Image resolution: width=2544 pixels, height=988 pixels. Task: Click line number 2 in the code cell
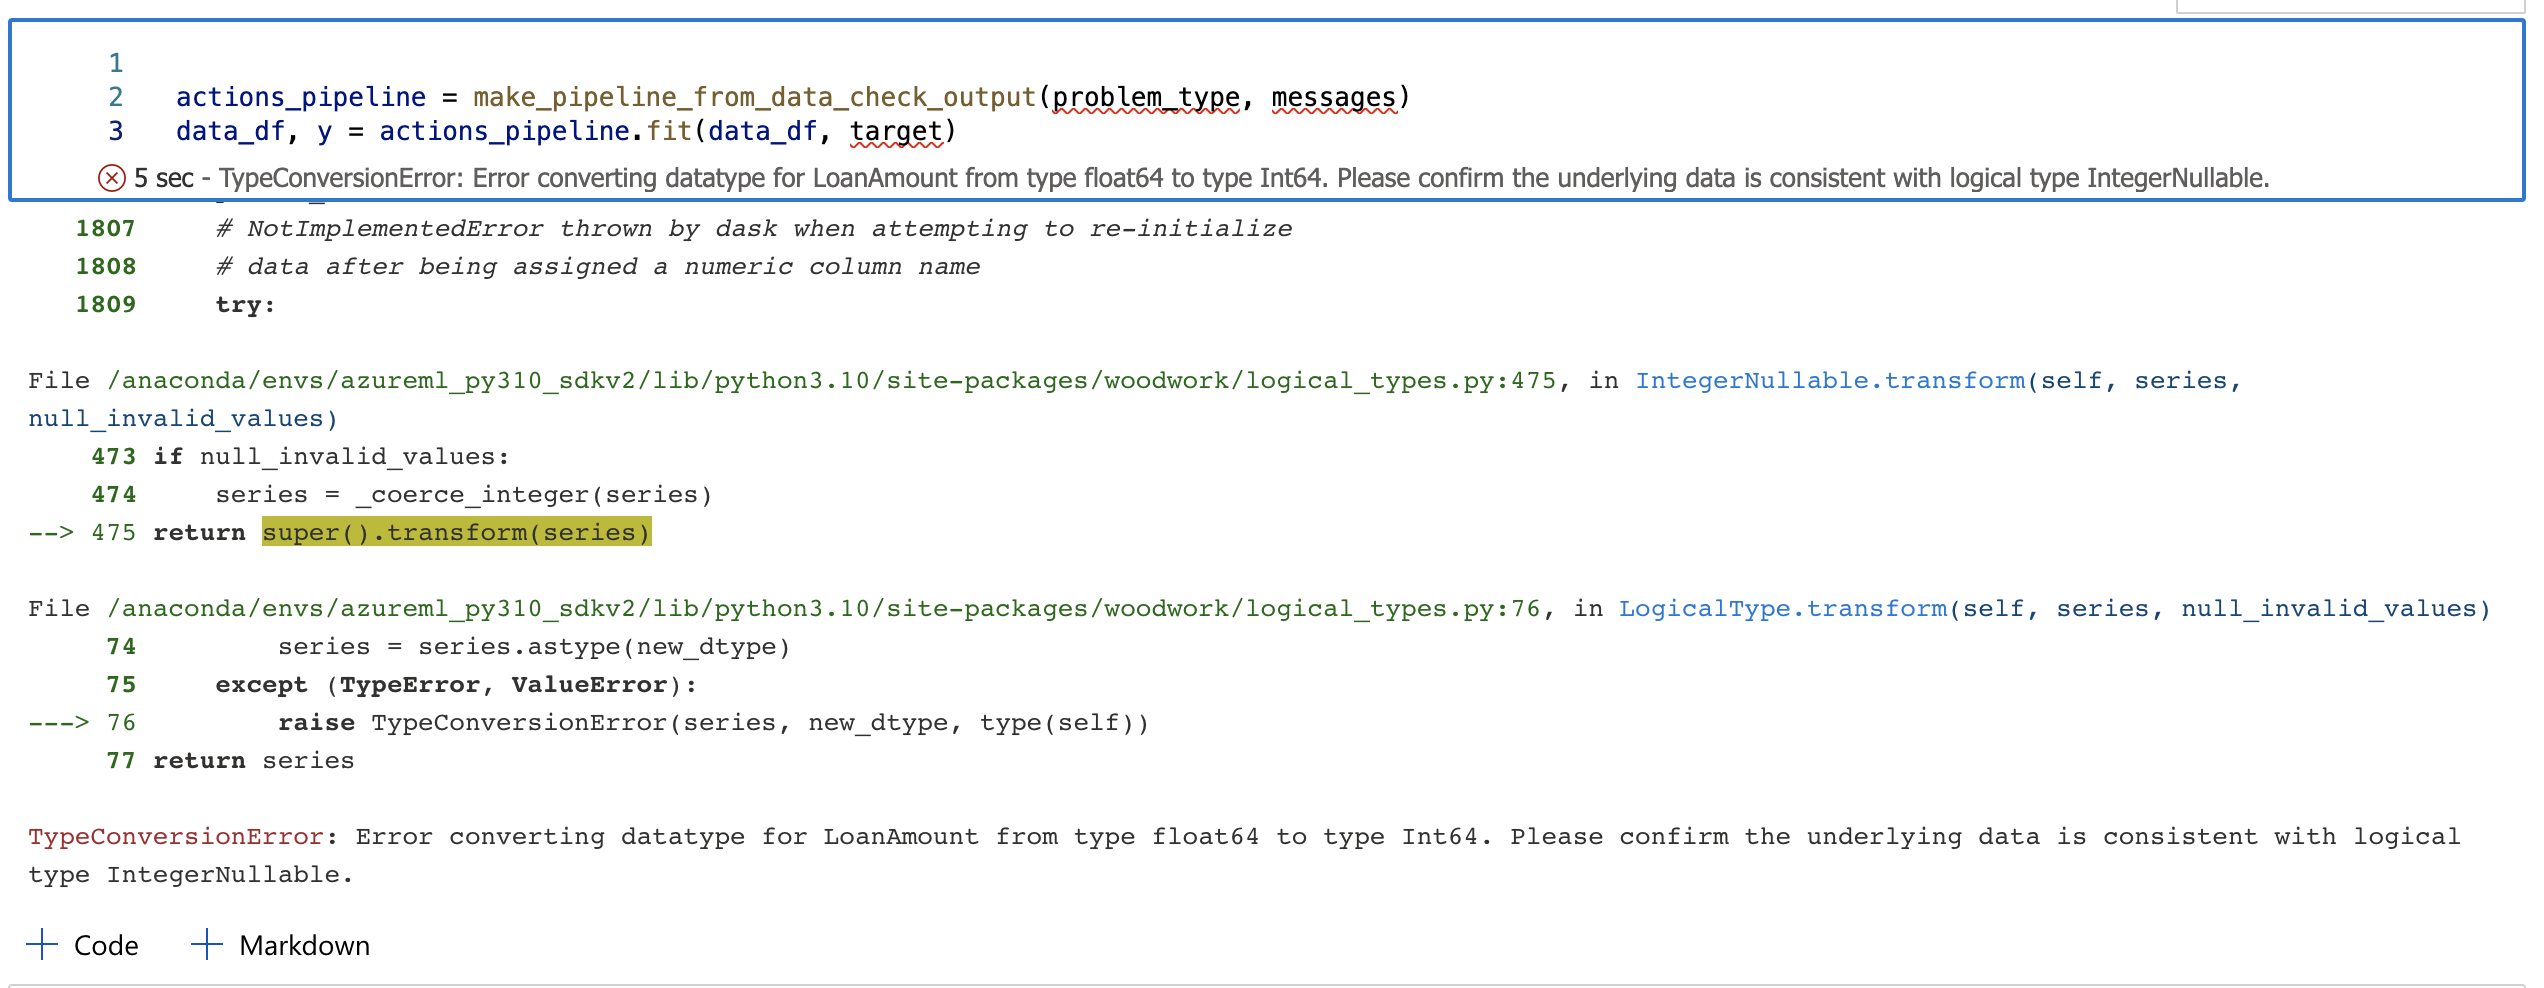pos(116,97)
